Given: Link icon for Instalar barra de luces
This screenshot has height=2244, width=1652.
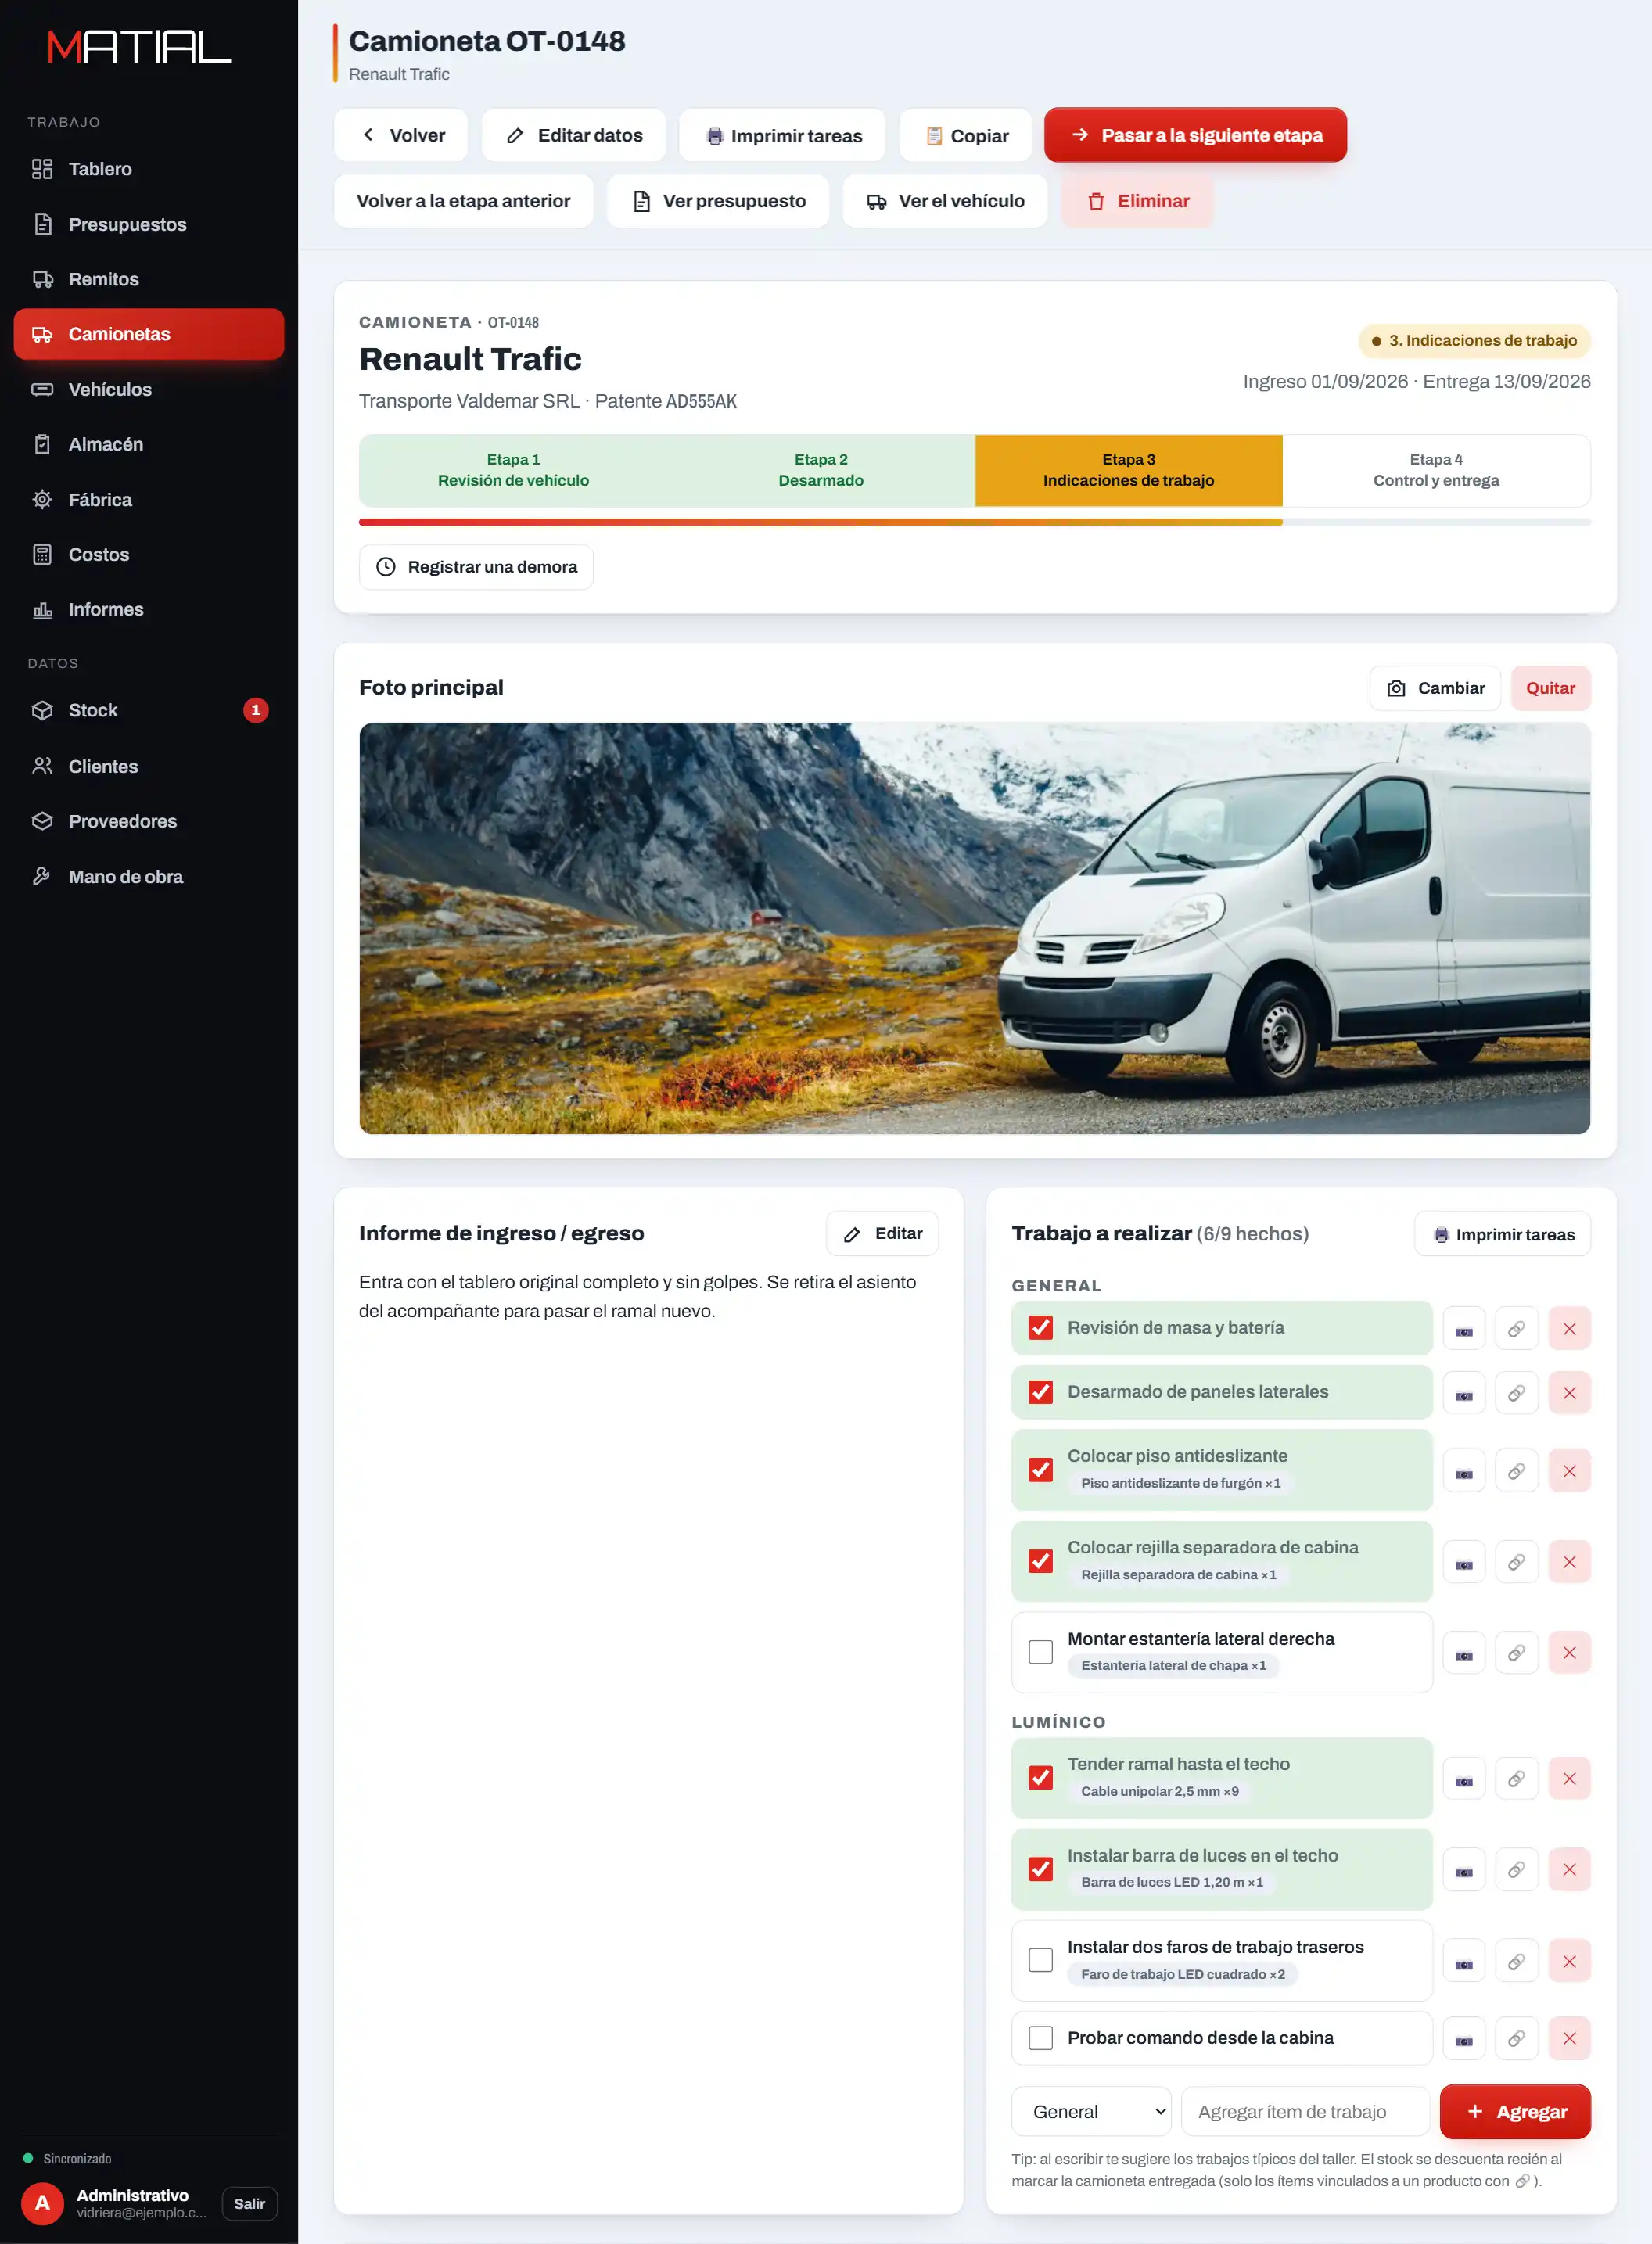Looking at the screenshot, I should pyautogui.click(x=1516, y=1870).
